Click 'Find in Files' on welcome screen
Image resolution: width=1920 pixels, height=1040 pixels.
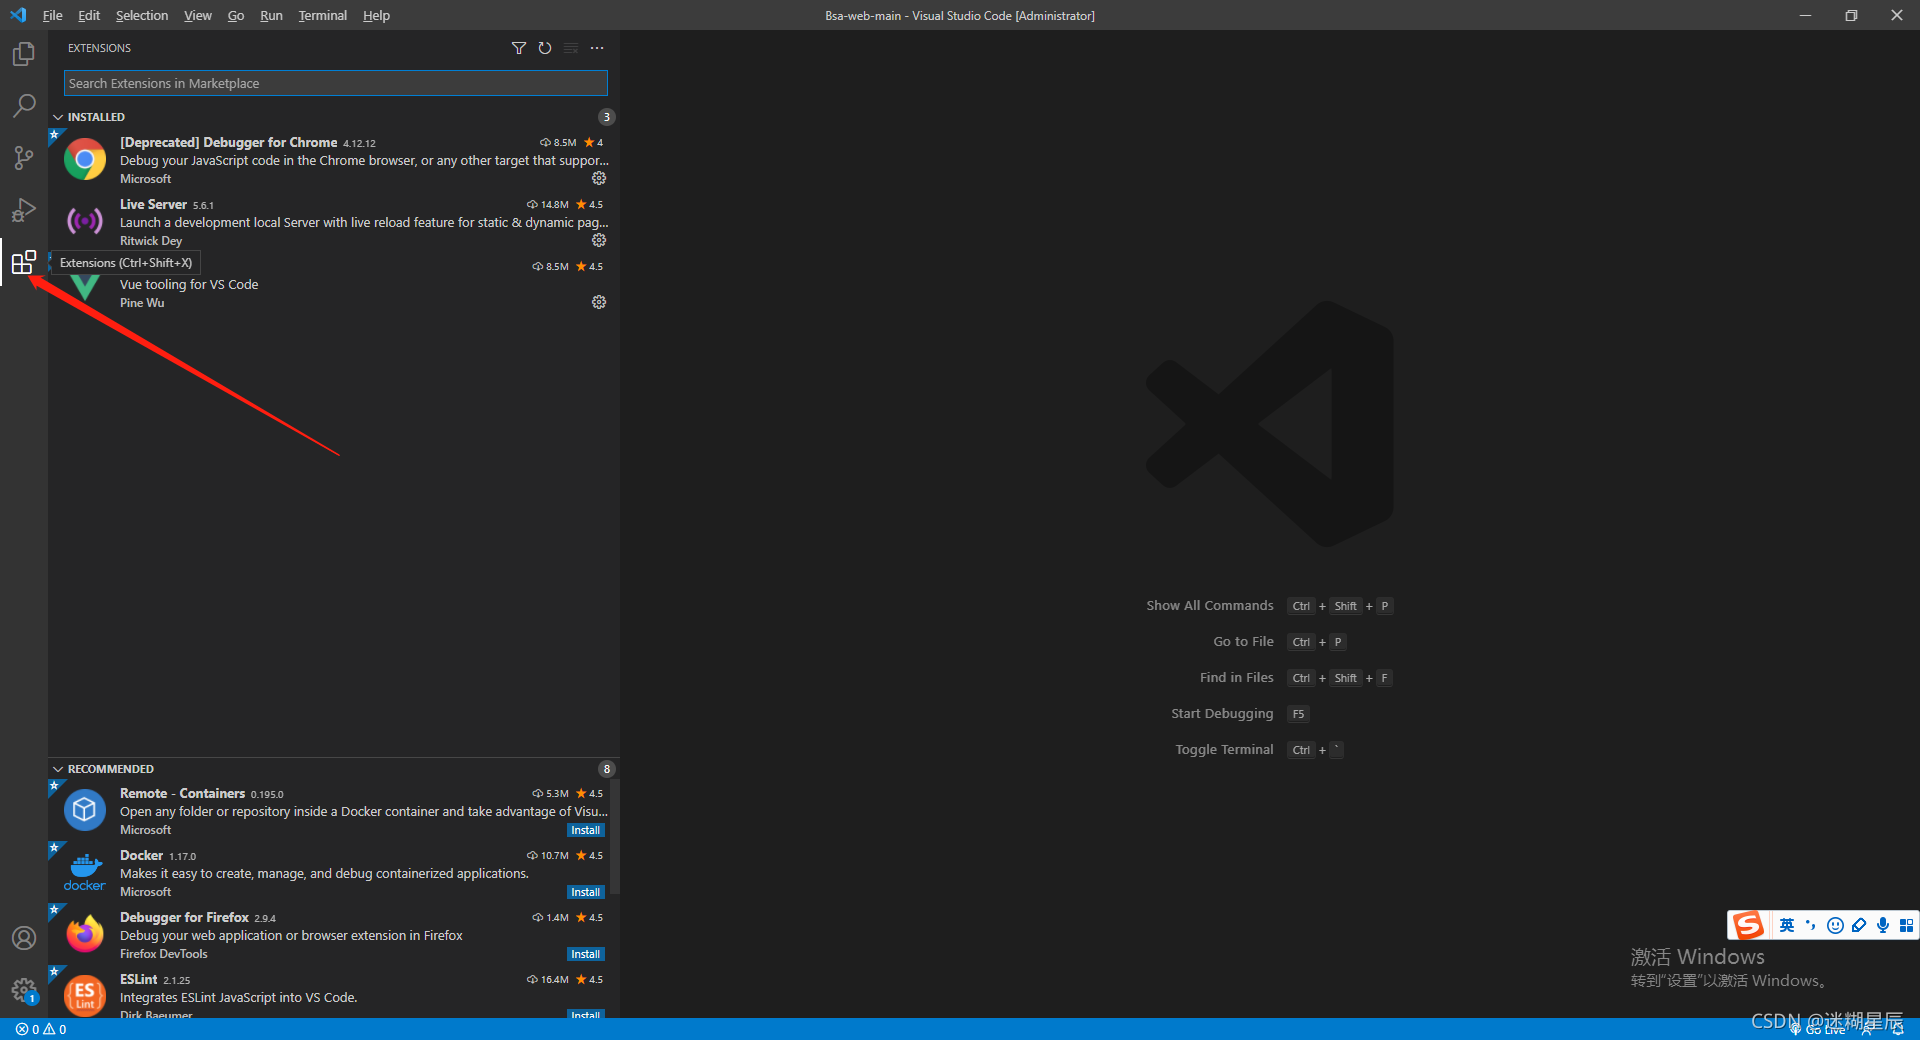tap(1236, 678)
